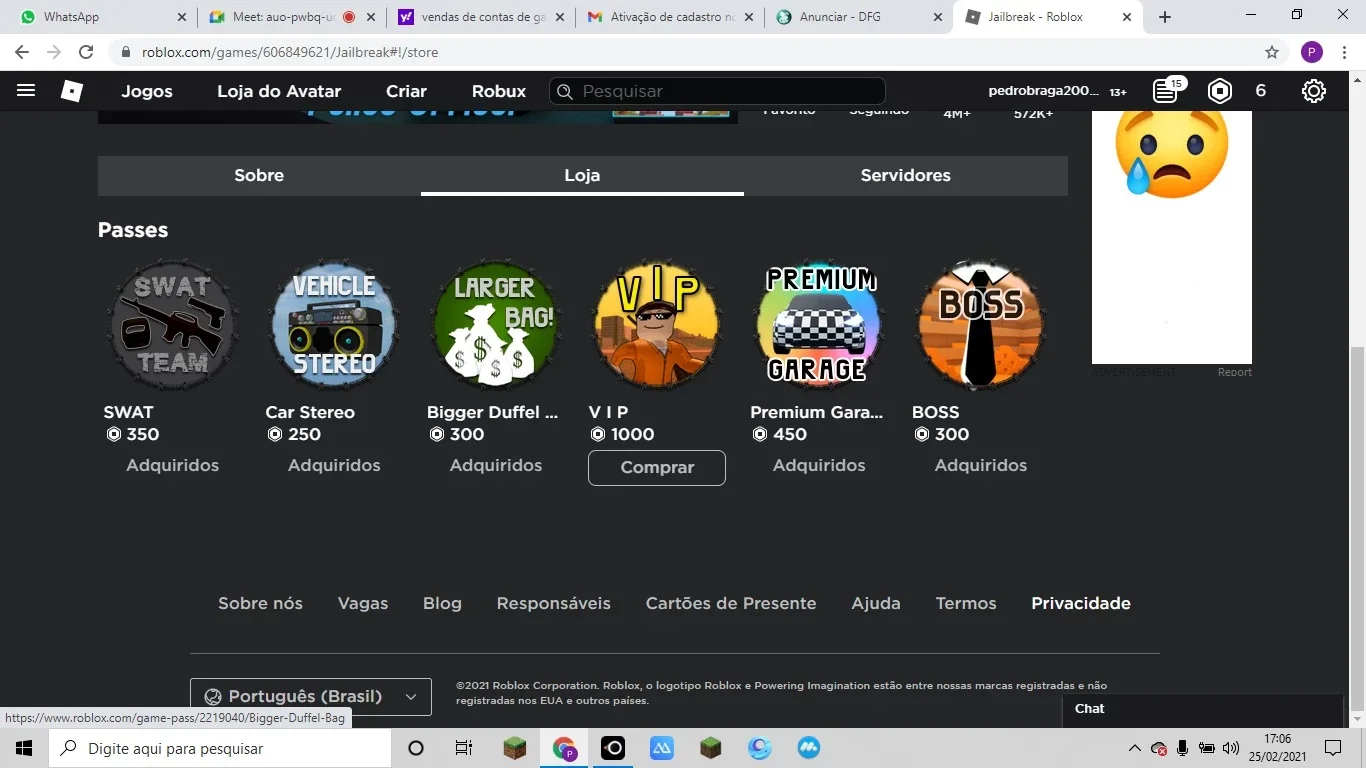
Task: Click the Windows taskbar search box
Action: point(220,748)
